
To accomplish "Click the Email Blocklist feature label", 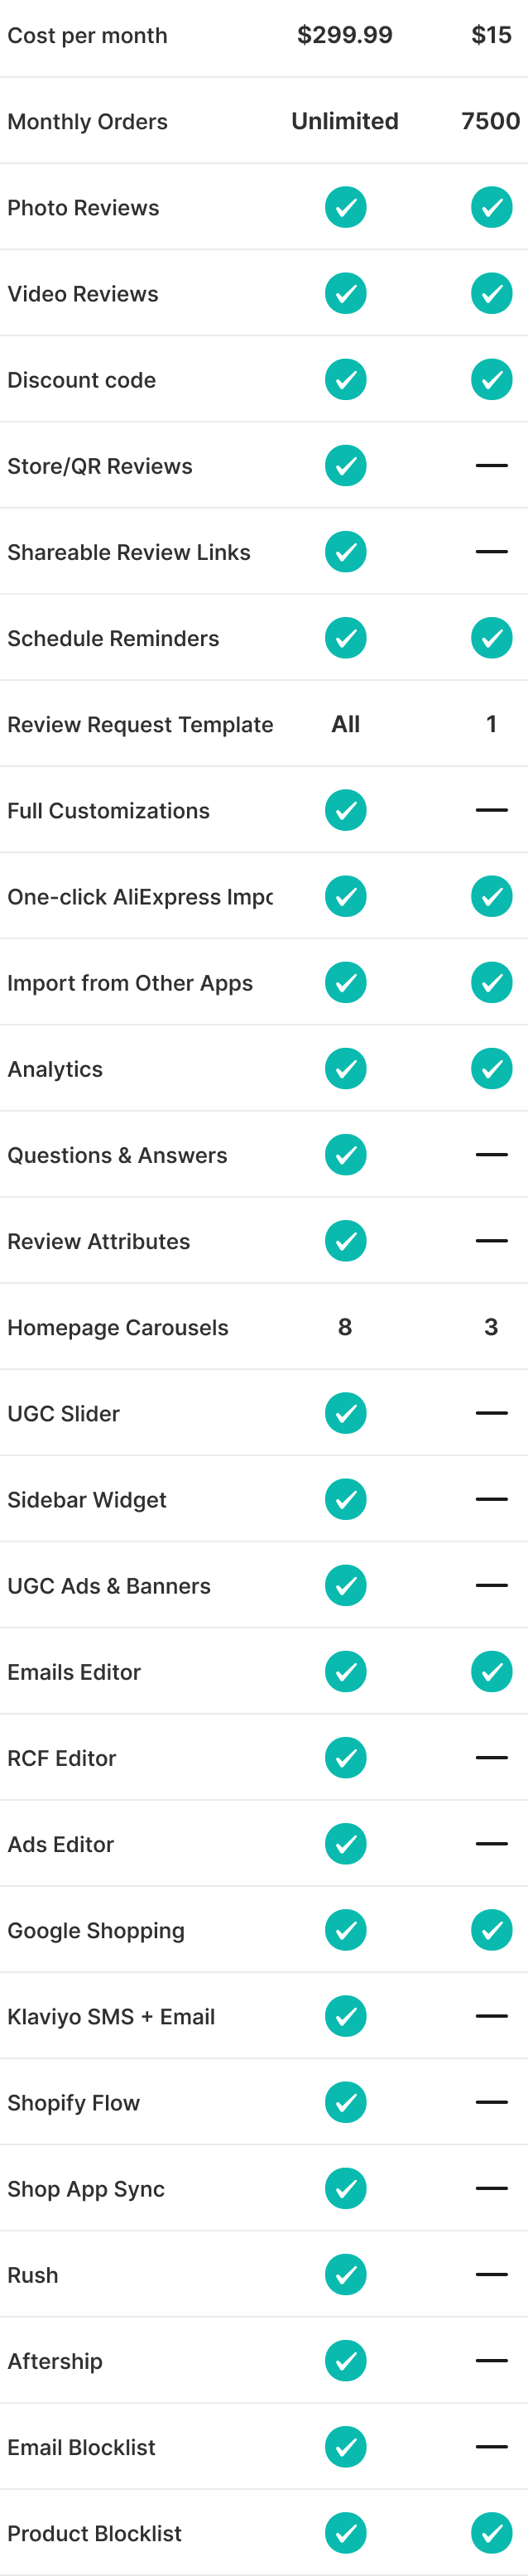I will tap(82, 2447).
